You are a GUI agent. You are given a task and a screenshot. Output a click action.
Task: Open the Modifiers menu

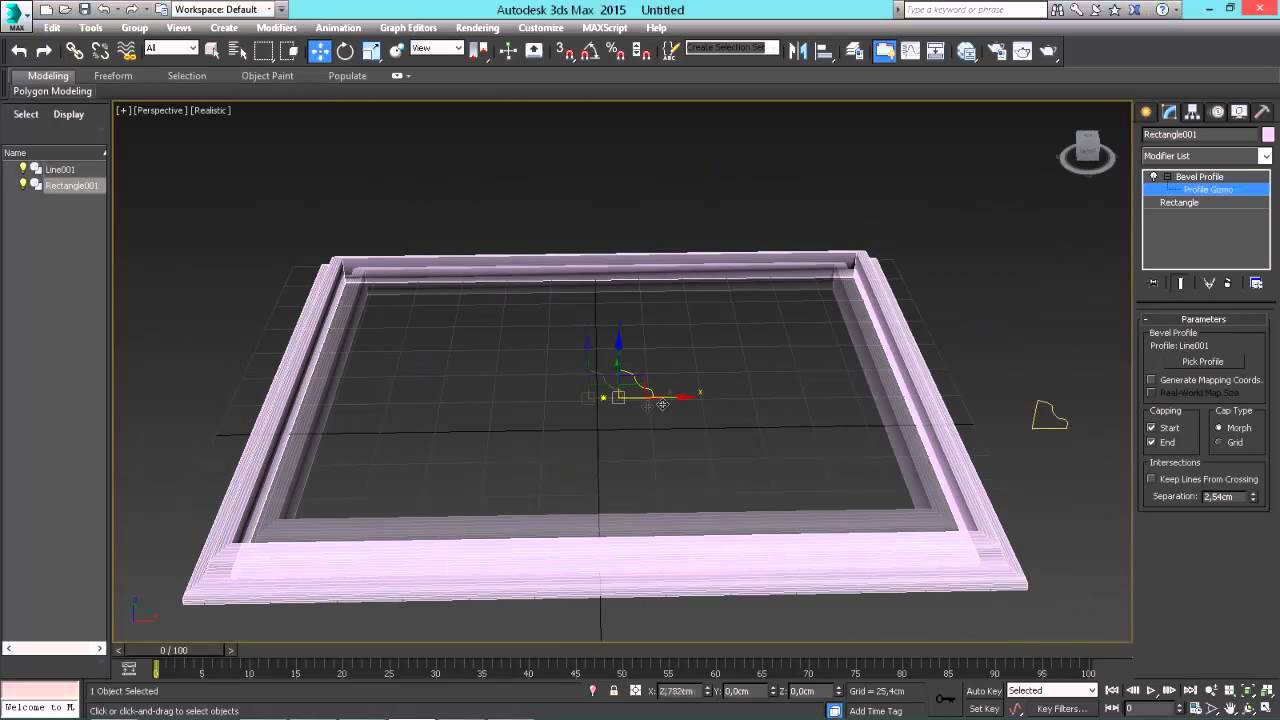pos(277,28)
